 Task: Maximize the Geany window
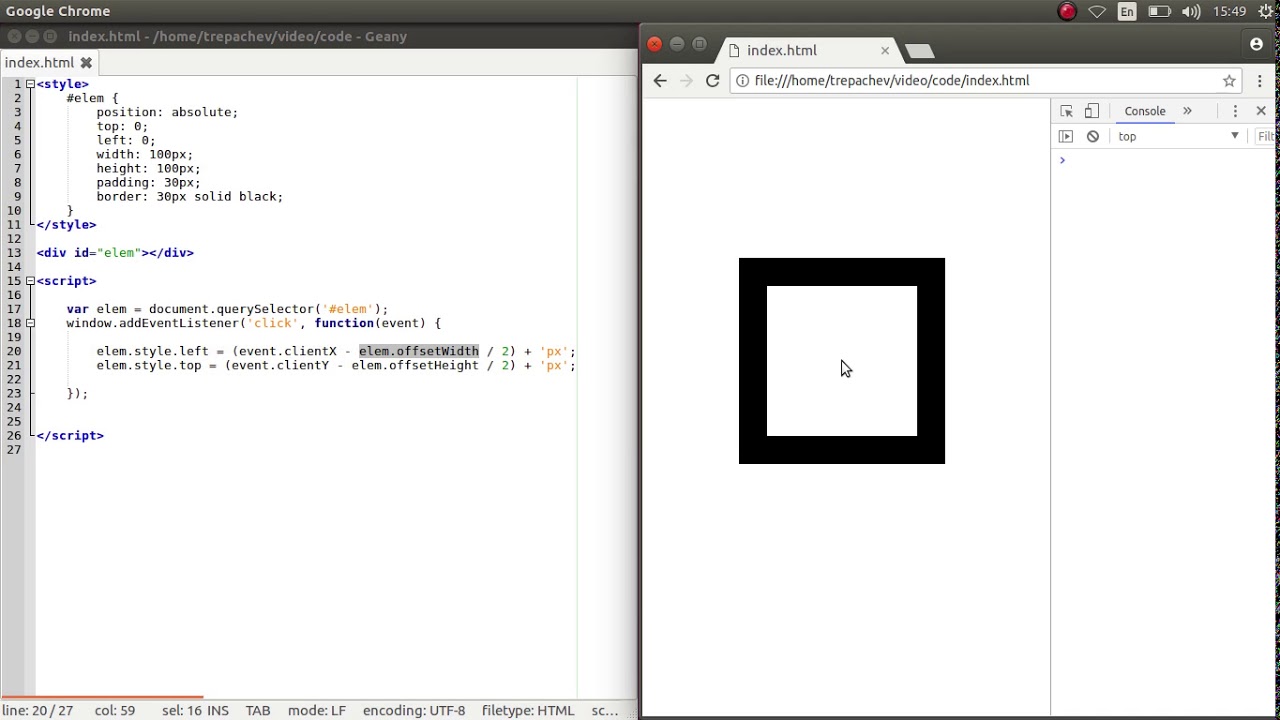tap(51, 37)
